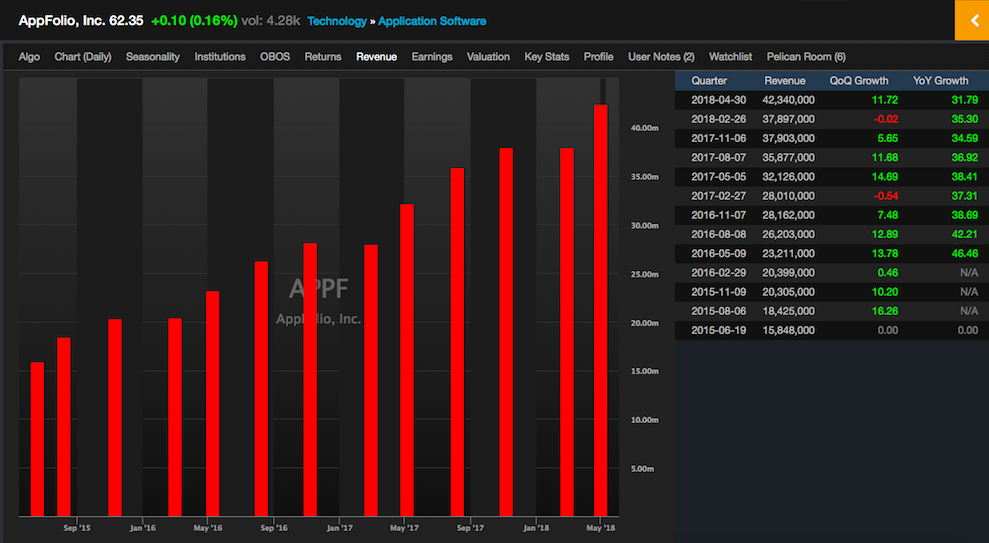Open the Seasonality tab
Image resolution: width=989 pixels, height=543 pixels.
pos(153,57)
